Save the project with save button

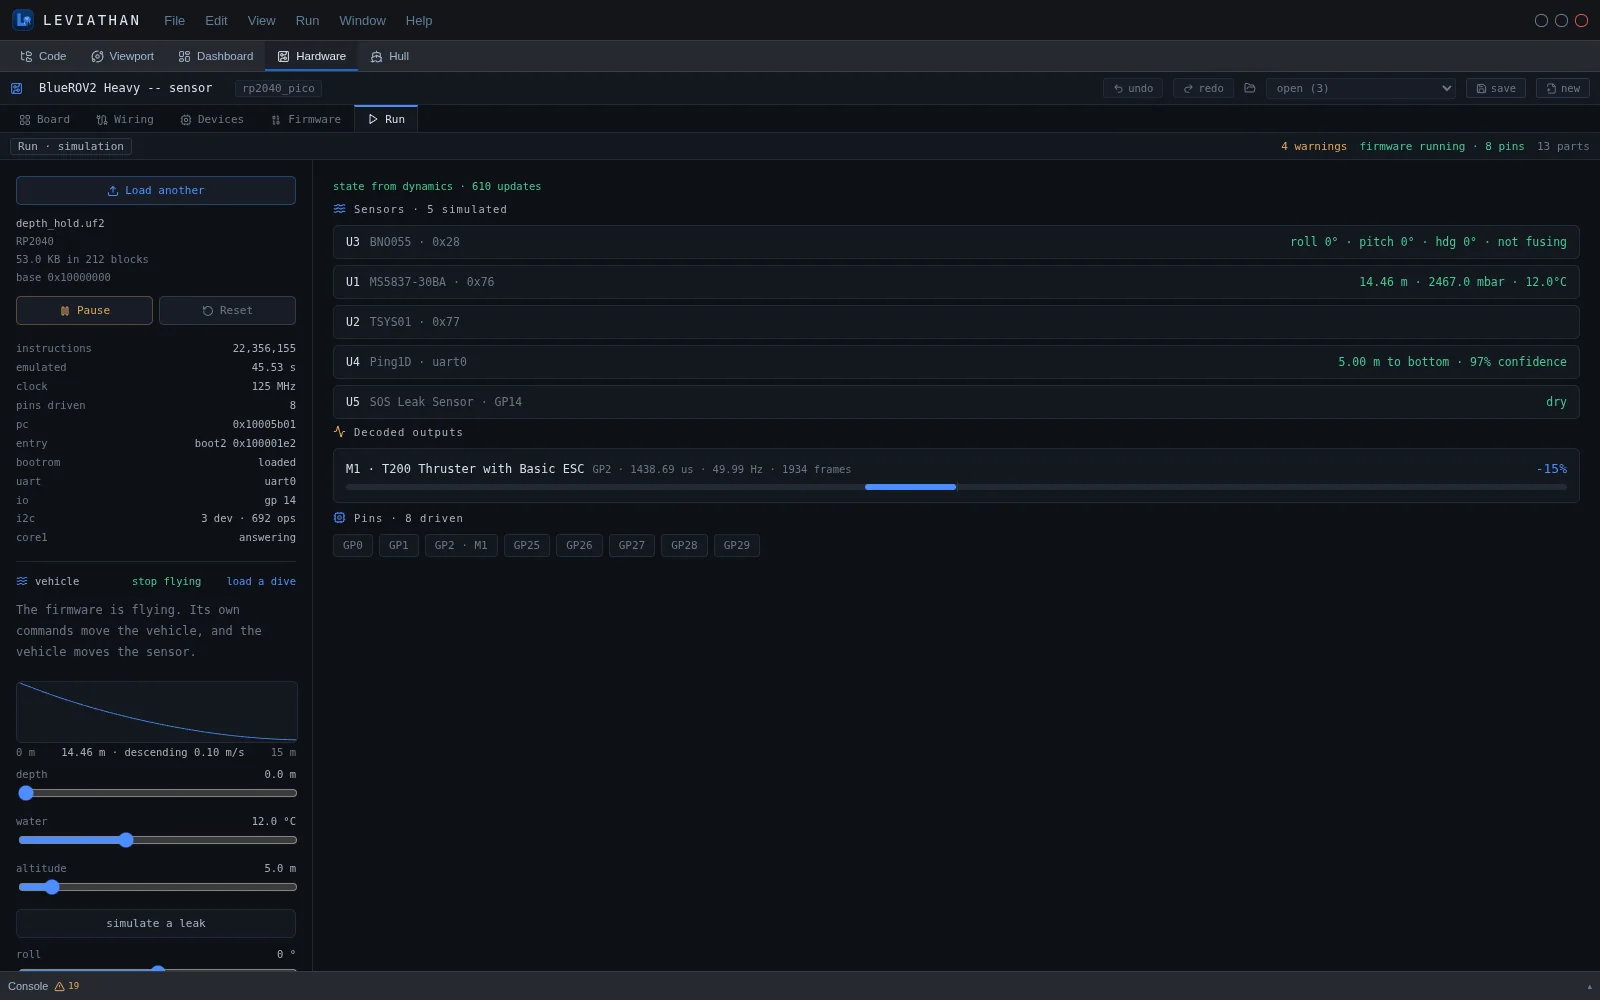click(1496, 88)
